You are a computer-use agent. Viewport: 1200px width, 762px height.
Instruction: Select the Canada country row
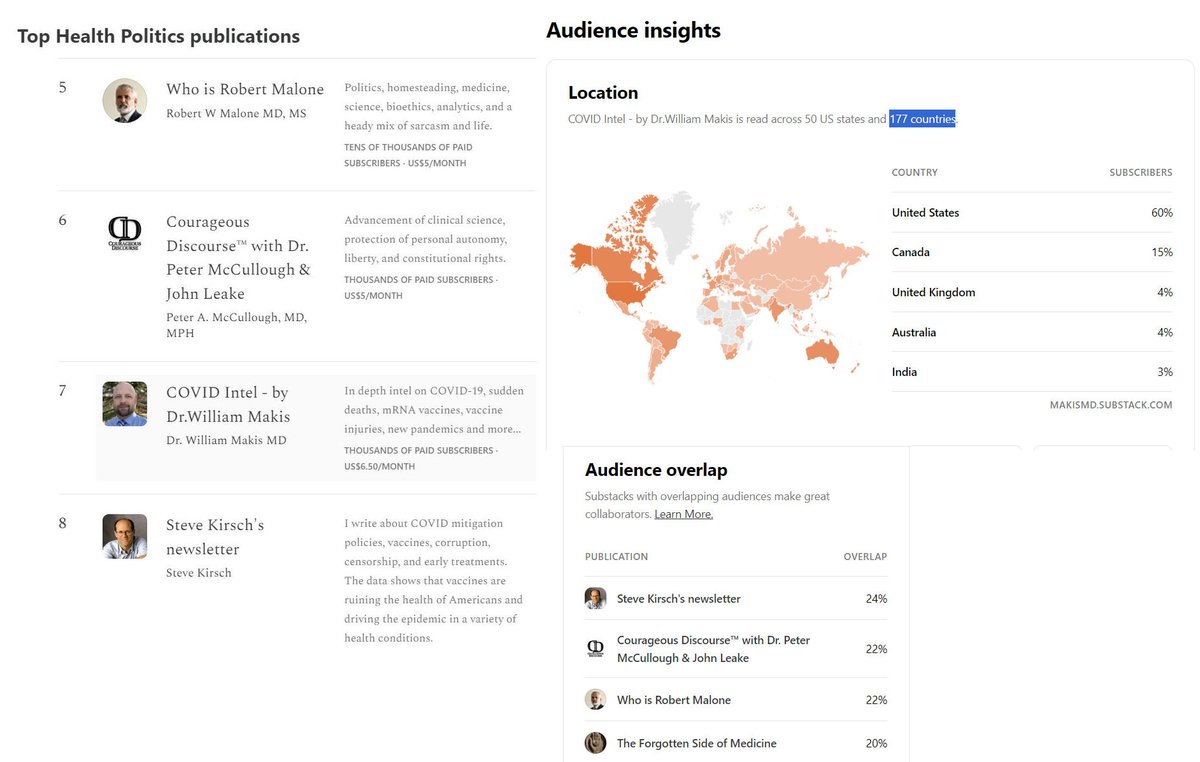click(x=1032, y=252)
